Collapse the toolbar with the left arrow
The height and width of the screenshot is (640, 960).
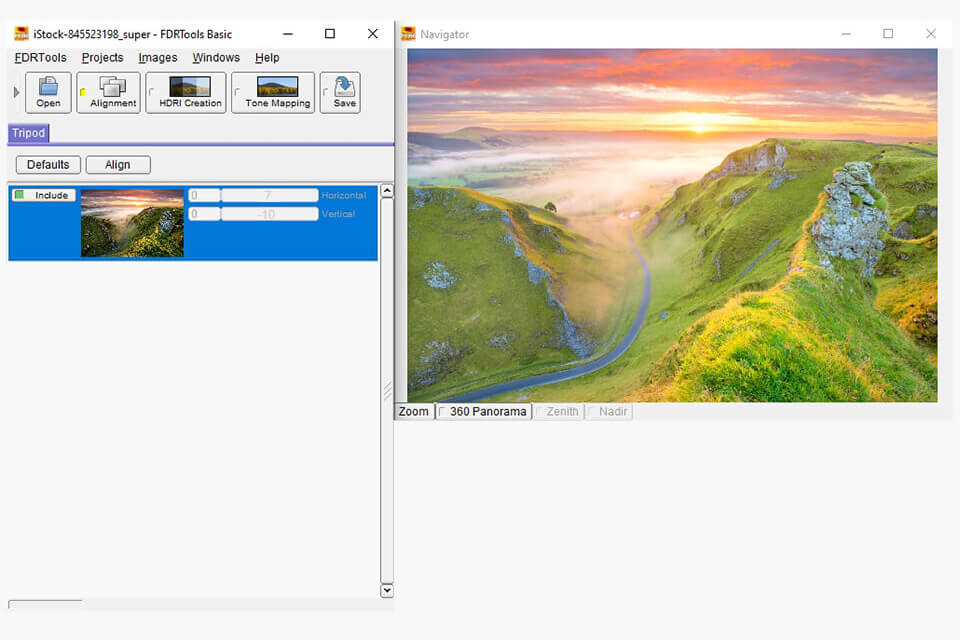(x=16, y=90)
